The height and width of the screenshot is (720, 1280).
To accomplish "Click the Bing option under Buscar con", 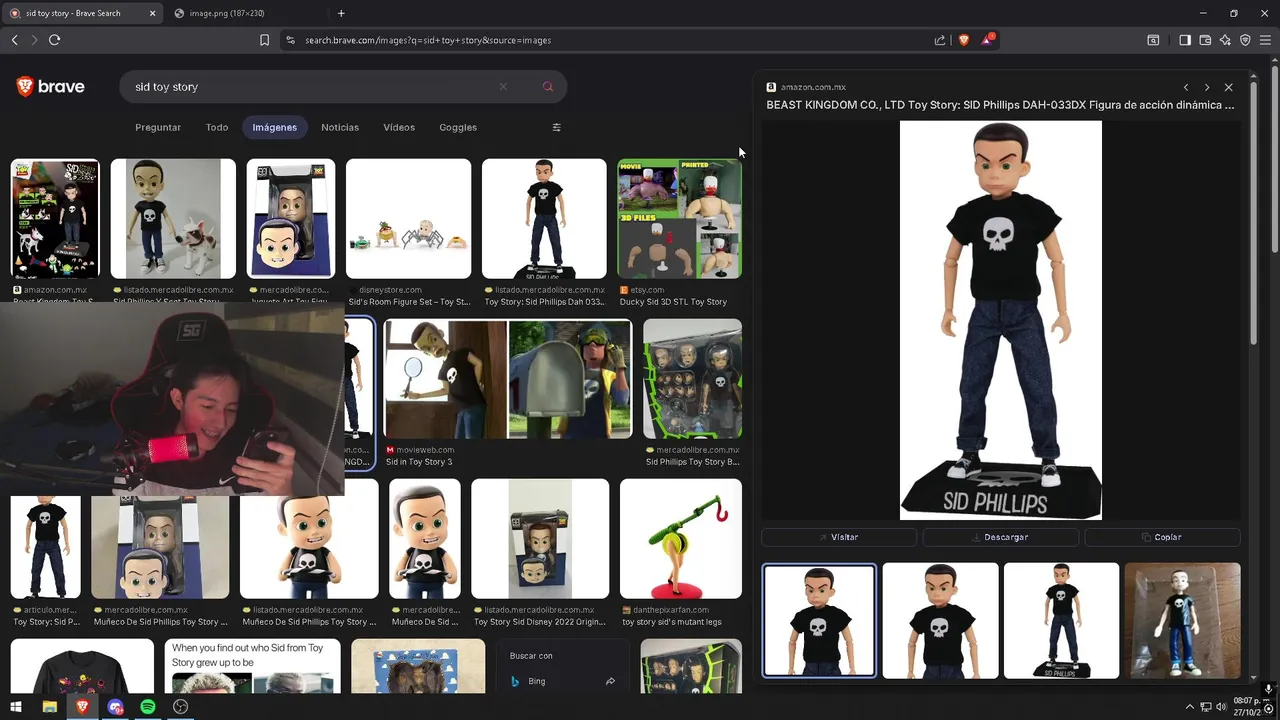I will click(x=537, y=681).
